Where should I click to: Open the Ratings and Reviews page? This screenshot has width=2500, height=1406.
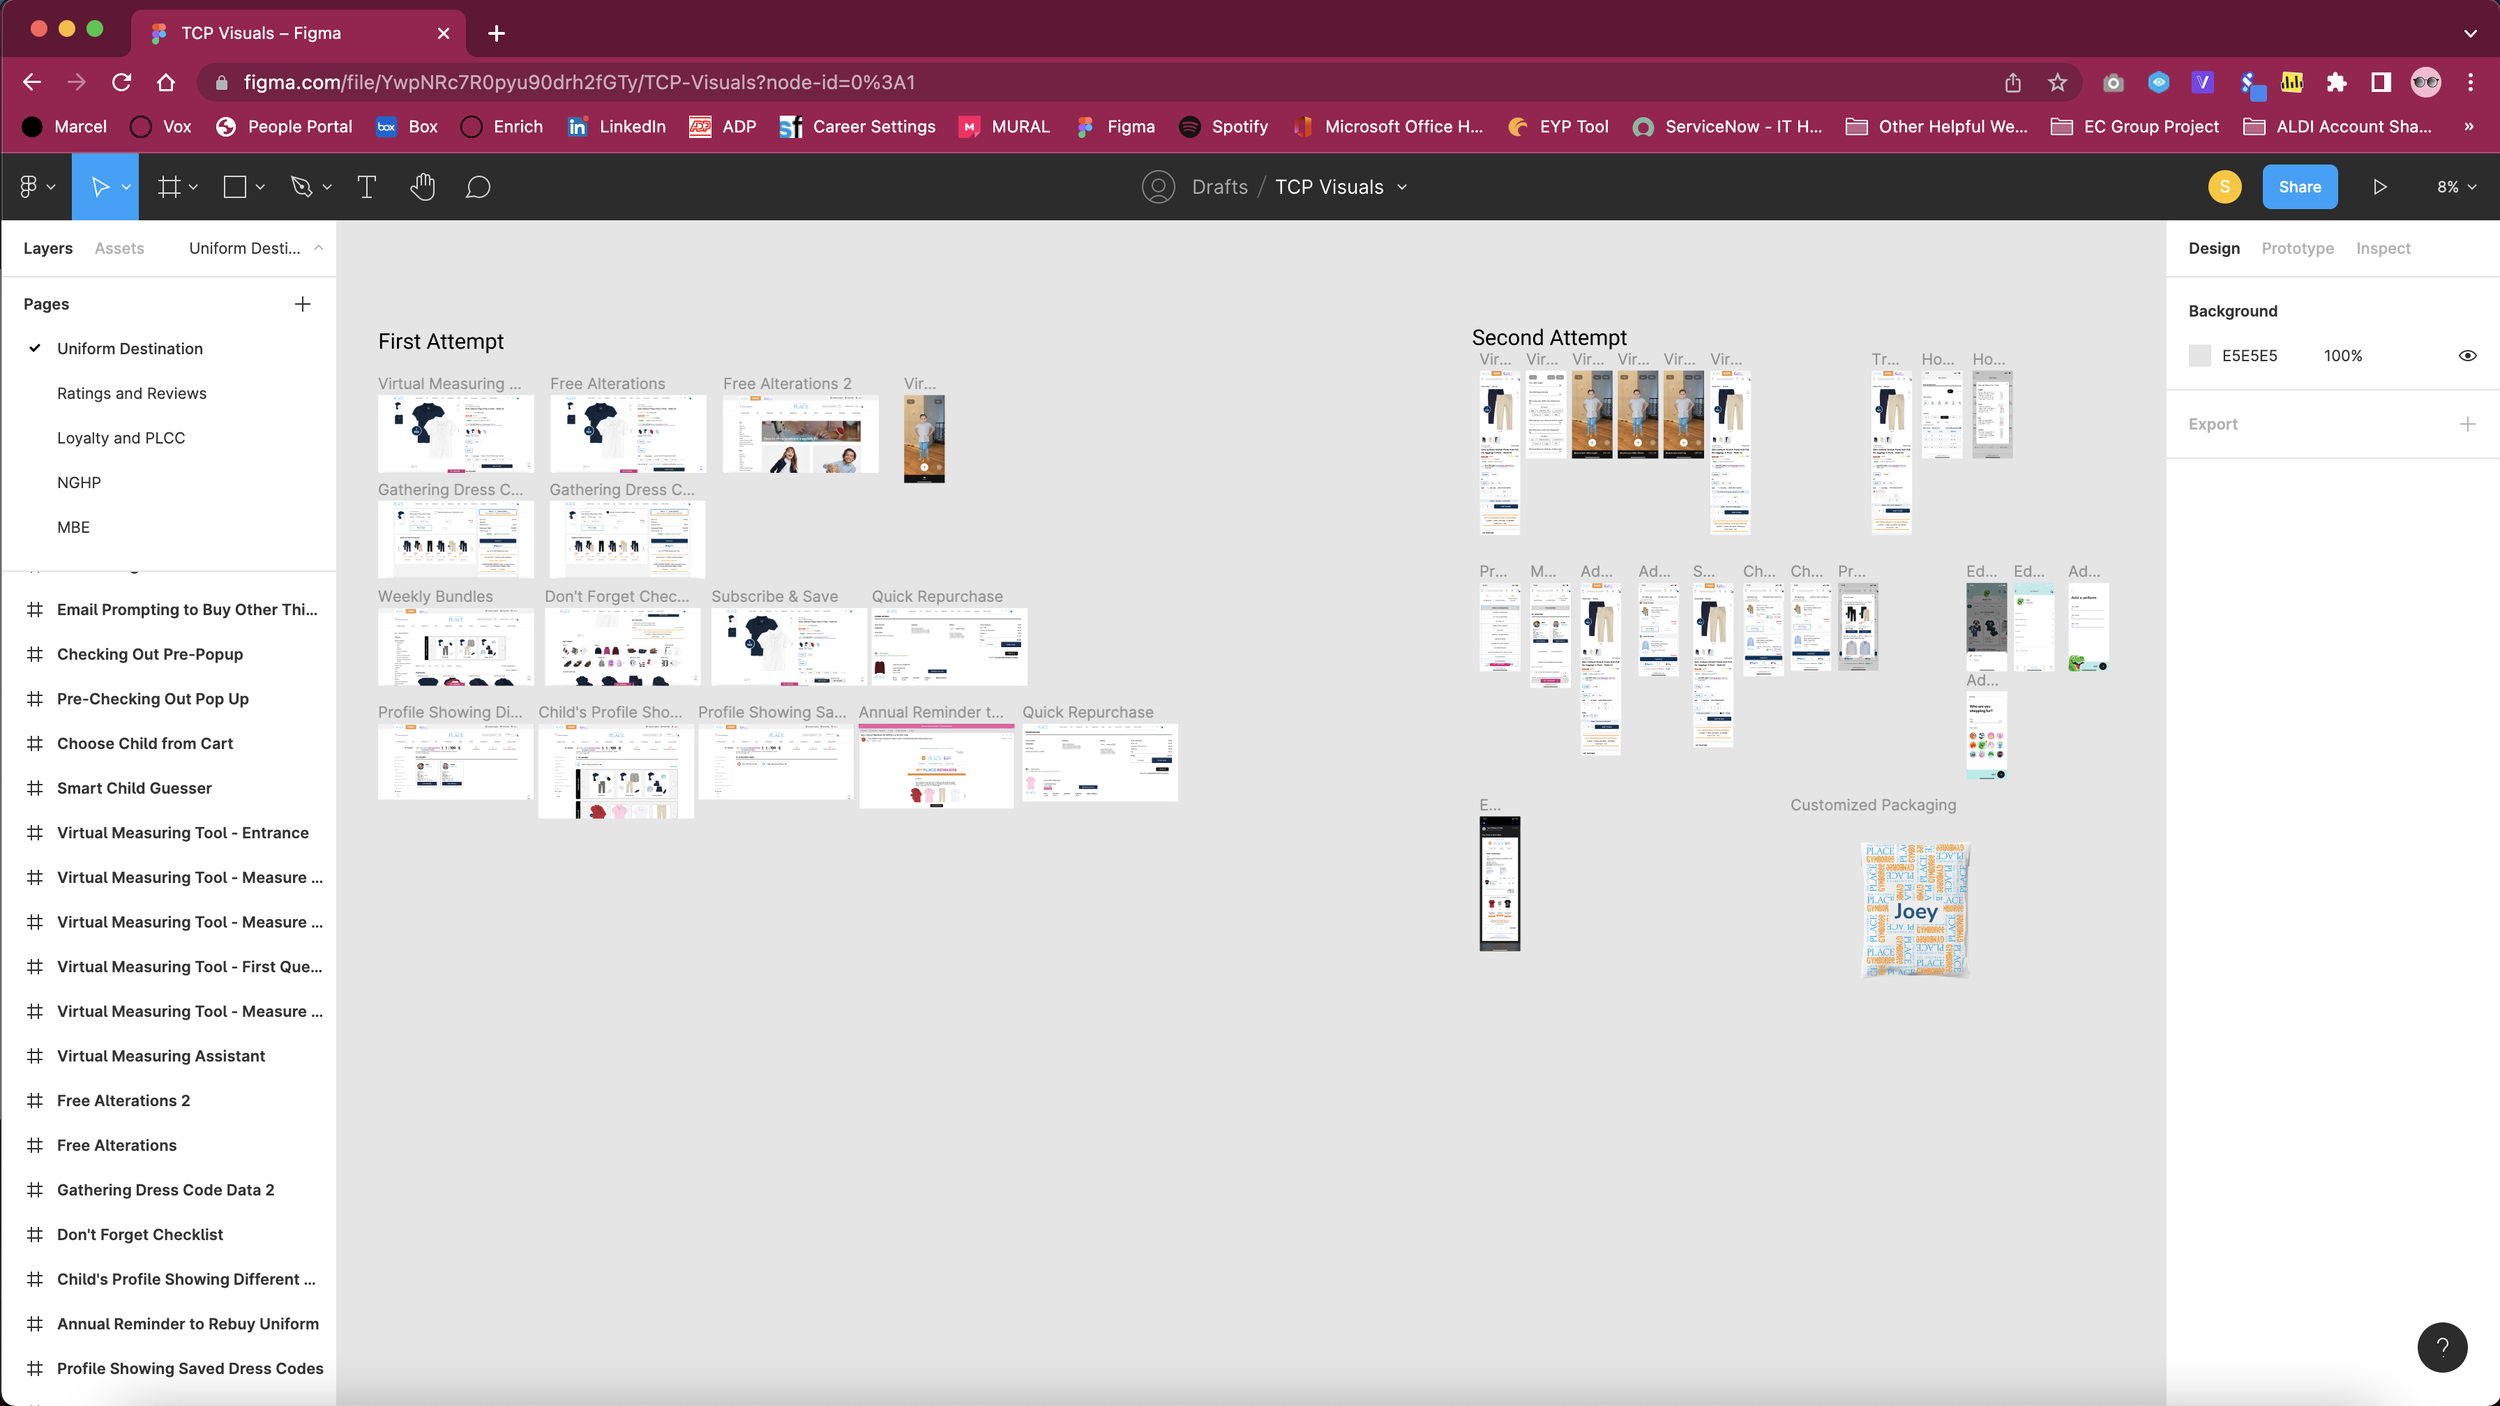click(x=132, y=393)
